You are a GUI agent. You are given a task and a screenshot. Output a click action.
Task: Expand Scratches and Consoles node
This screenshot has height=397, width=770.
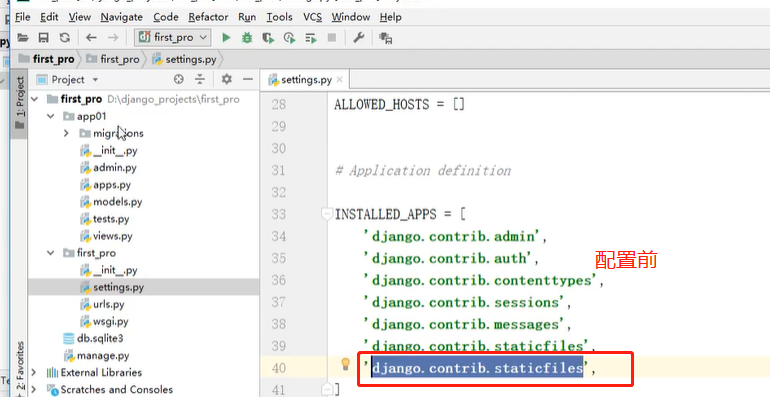[x=34, y=390]
